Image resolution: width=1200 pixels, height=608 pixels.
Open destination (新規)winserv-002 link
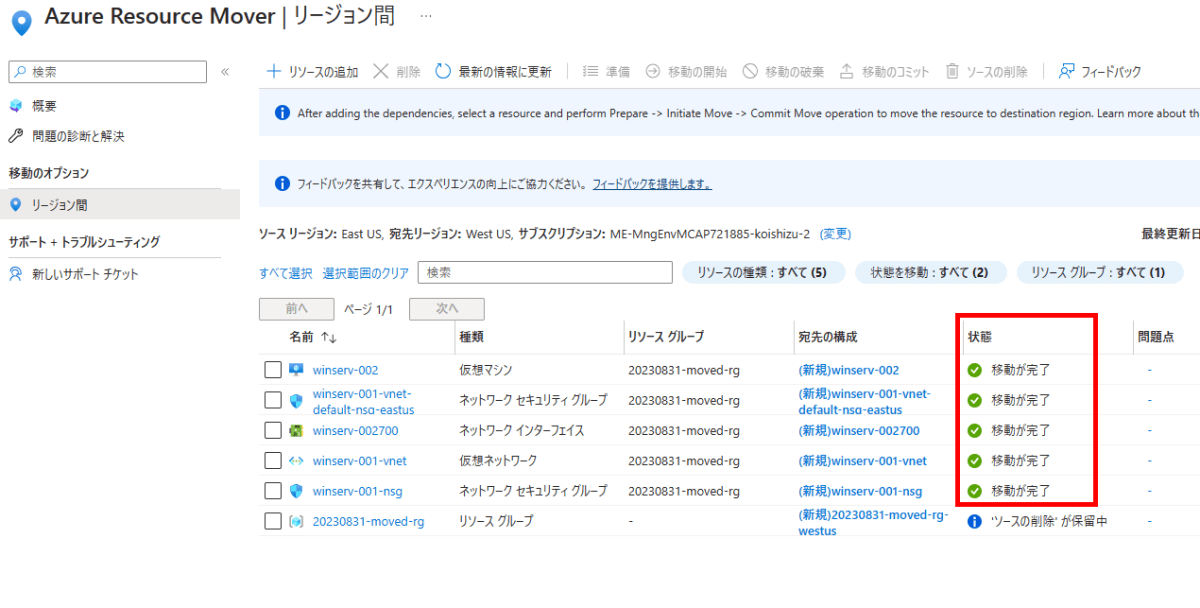[x=849, y=371]
